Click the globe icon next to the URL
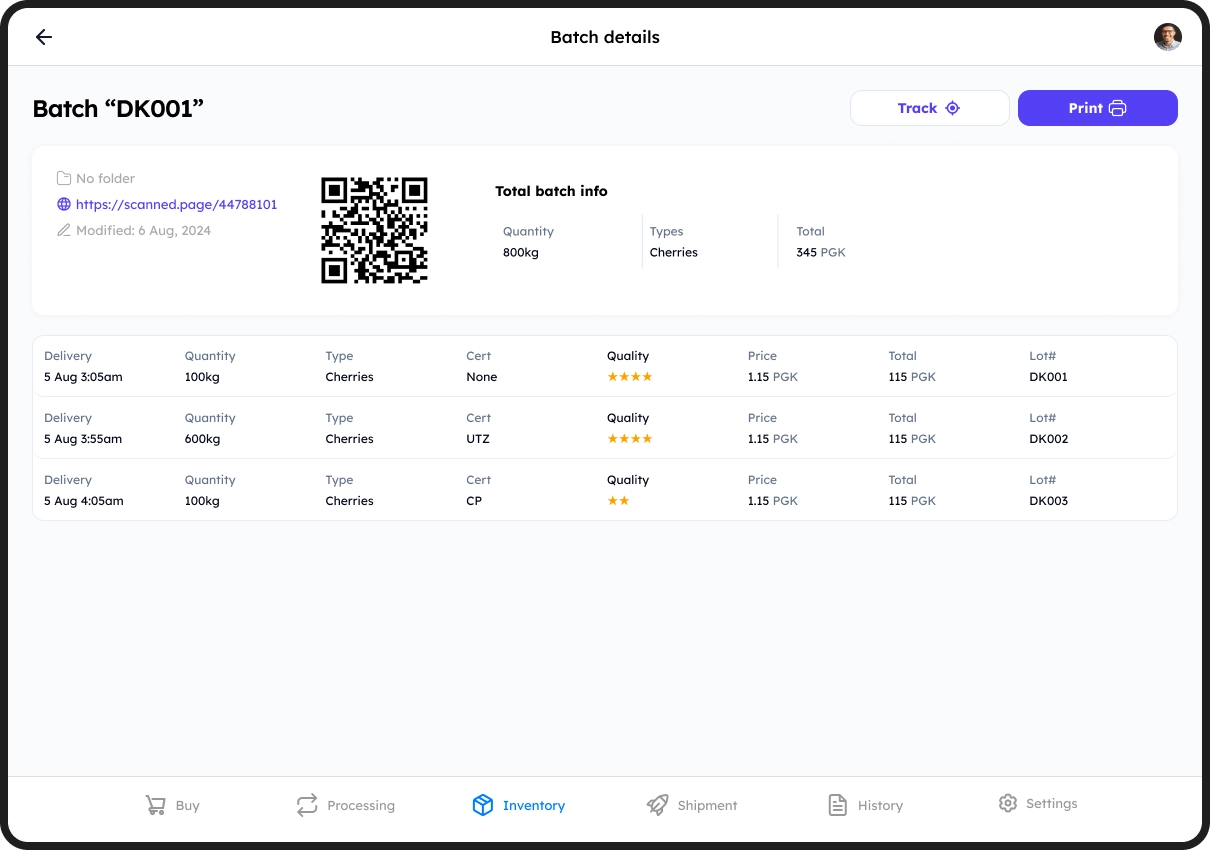Viewport: 1210px width, 850px height. pyautogui.click(x=63, y=204)
